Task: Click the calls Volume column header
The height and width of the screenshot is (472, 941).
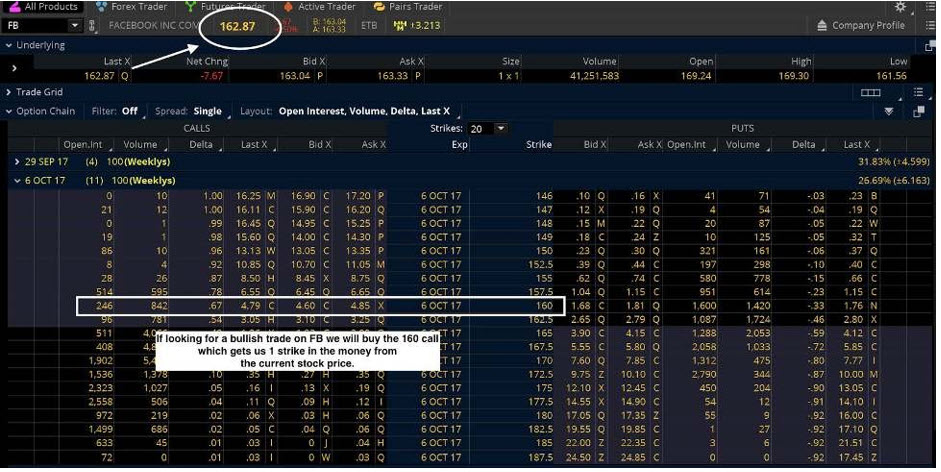Action: [x=140, y=144]
